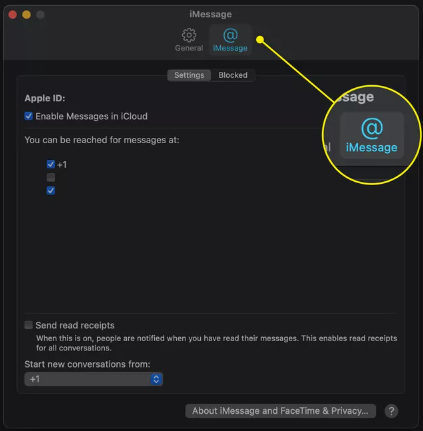Enable Send read receipts checkbox
Image resolution: width=423 pixels, height=431 pixels.
pos(29,325)
